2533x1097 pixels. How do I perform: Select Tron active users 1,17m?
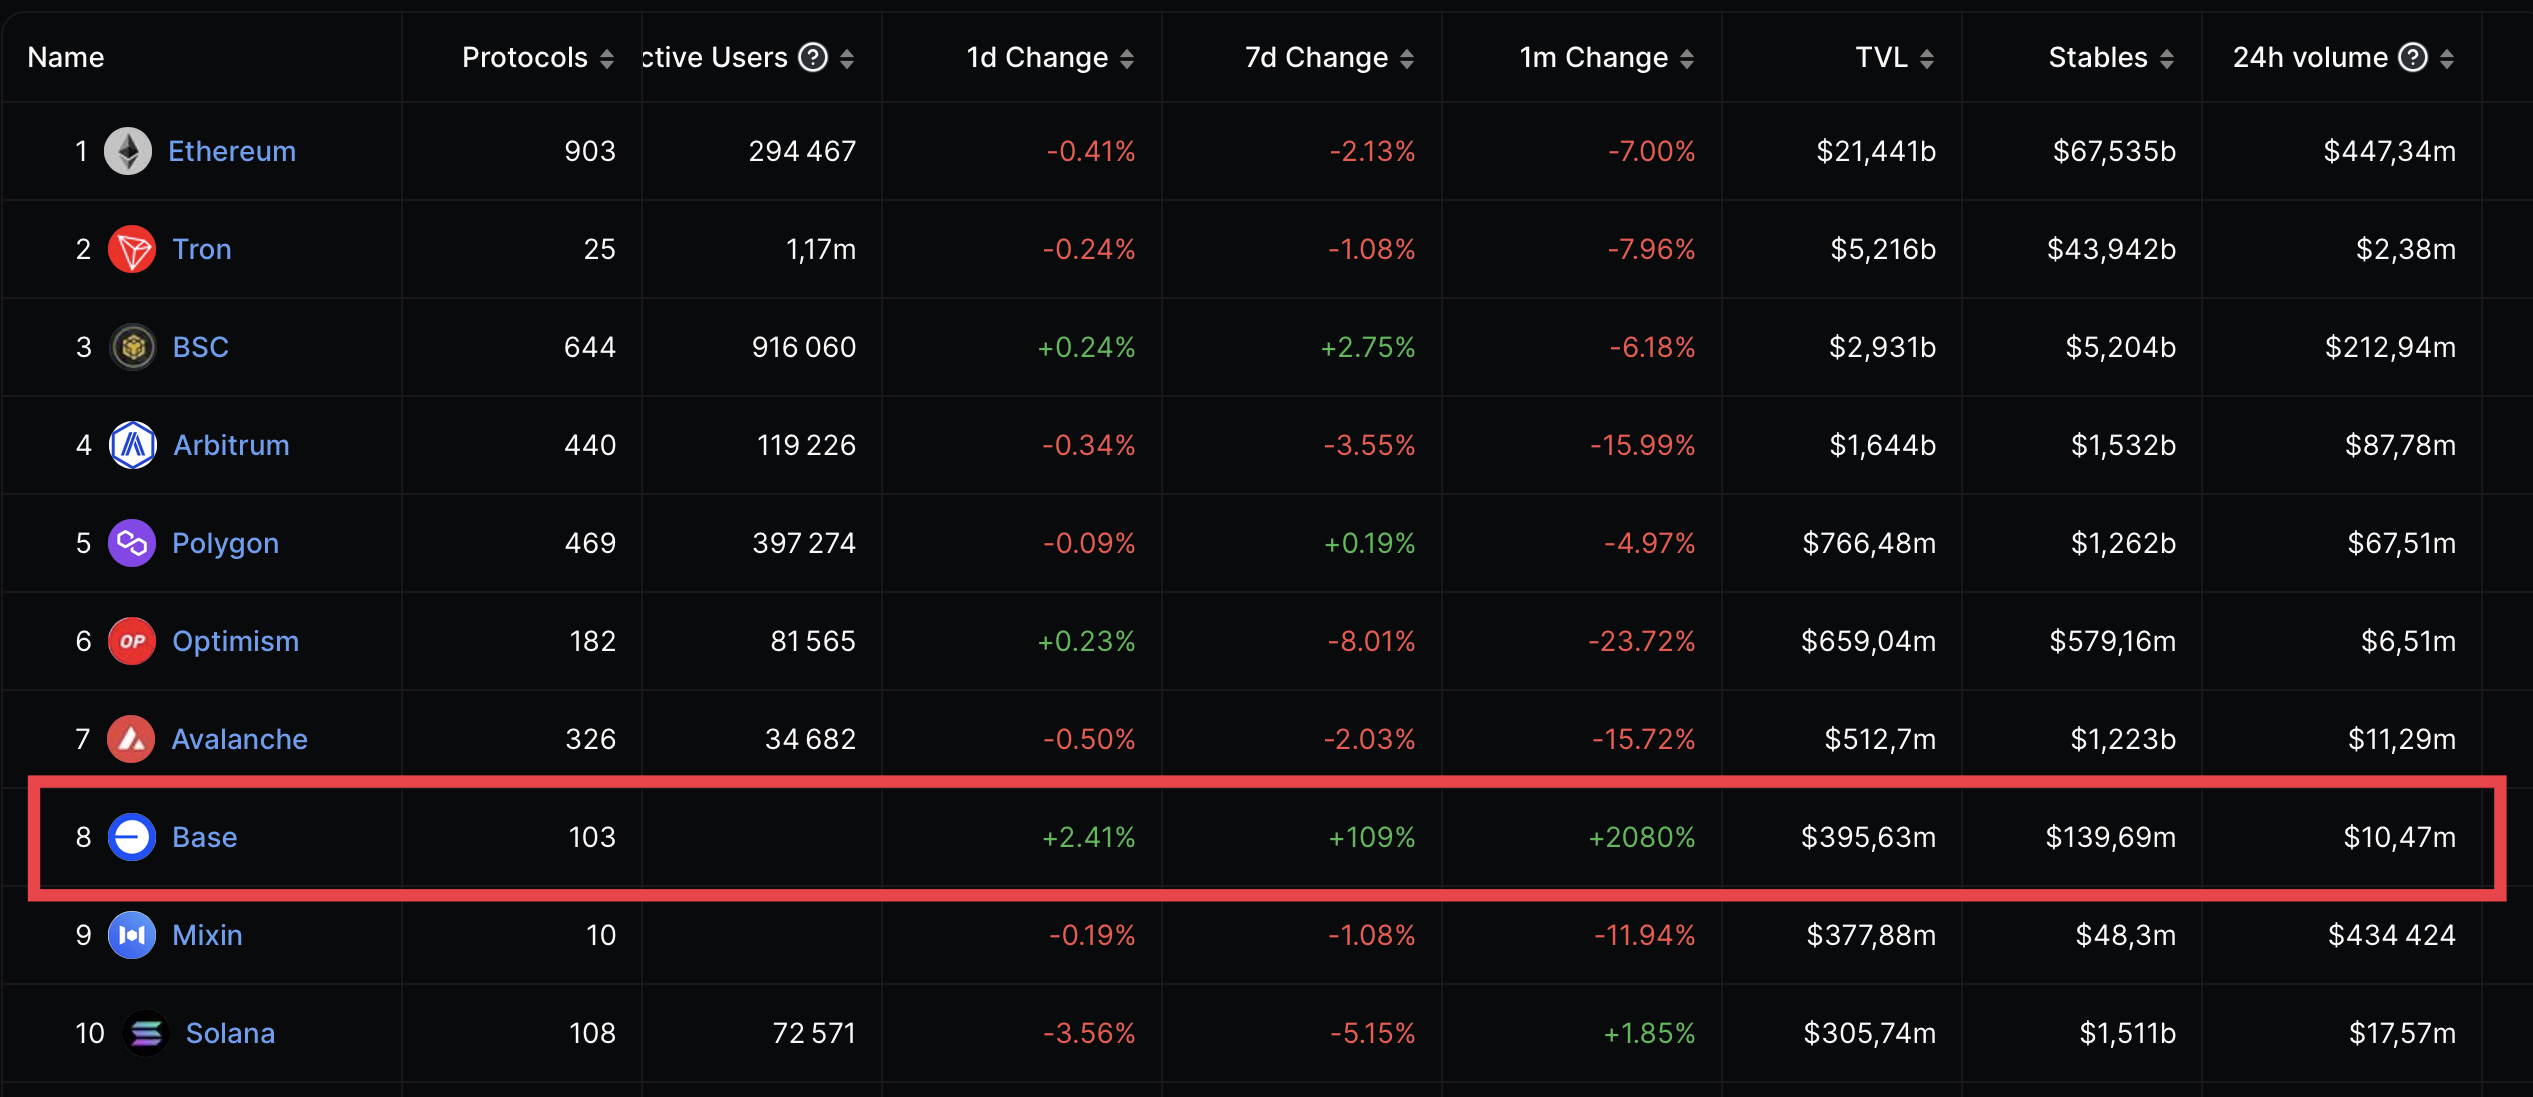(x=821, y=249)
